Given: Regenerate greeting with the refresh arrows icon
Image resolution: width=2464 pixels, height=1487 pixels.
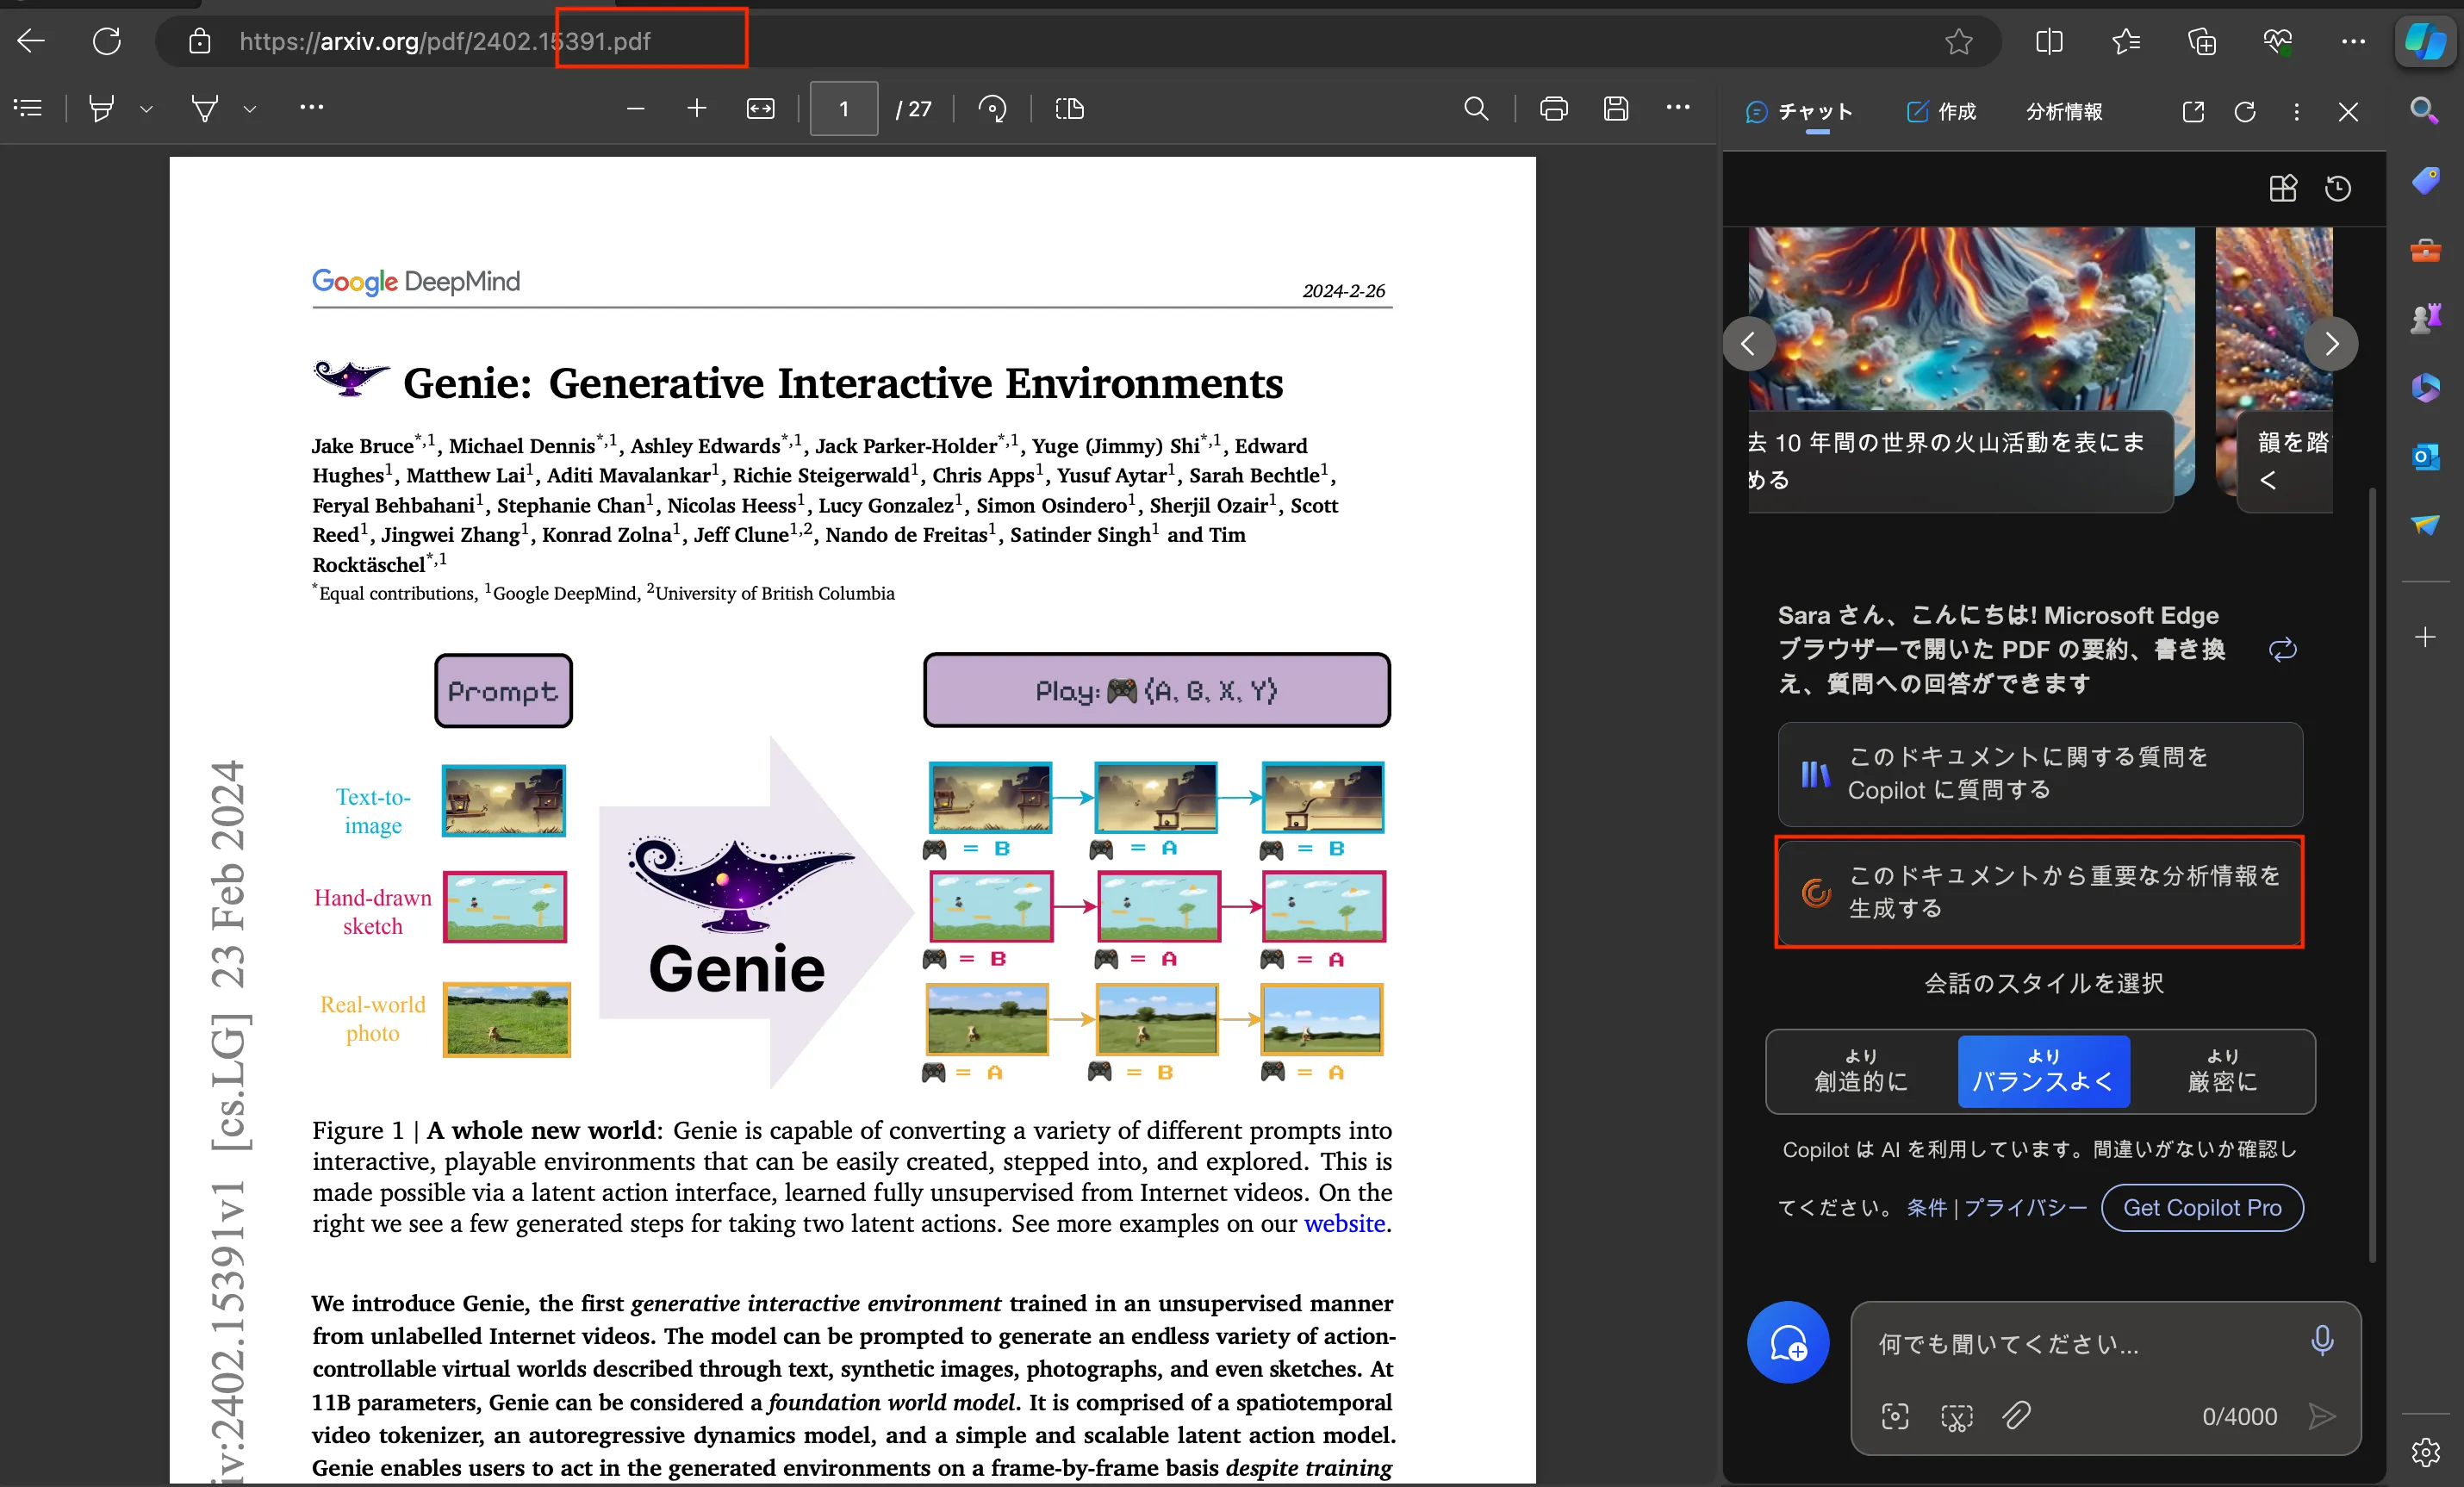Looking at the screenshot, I should (x=2283, y=649).
